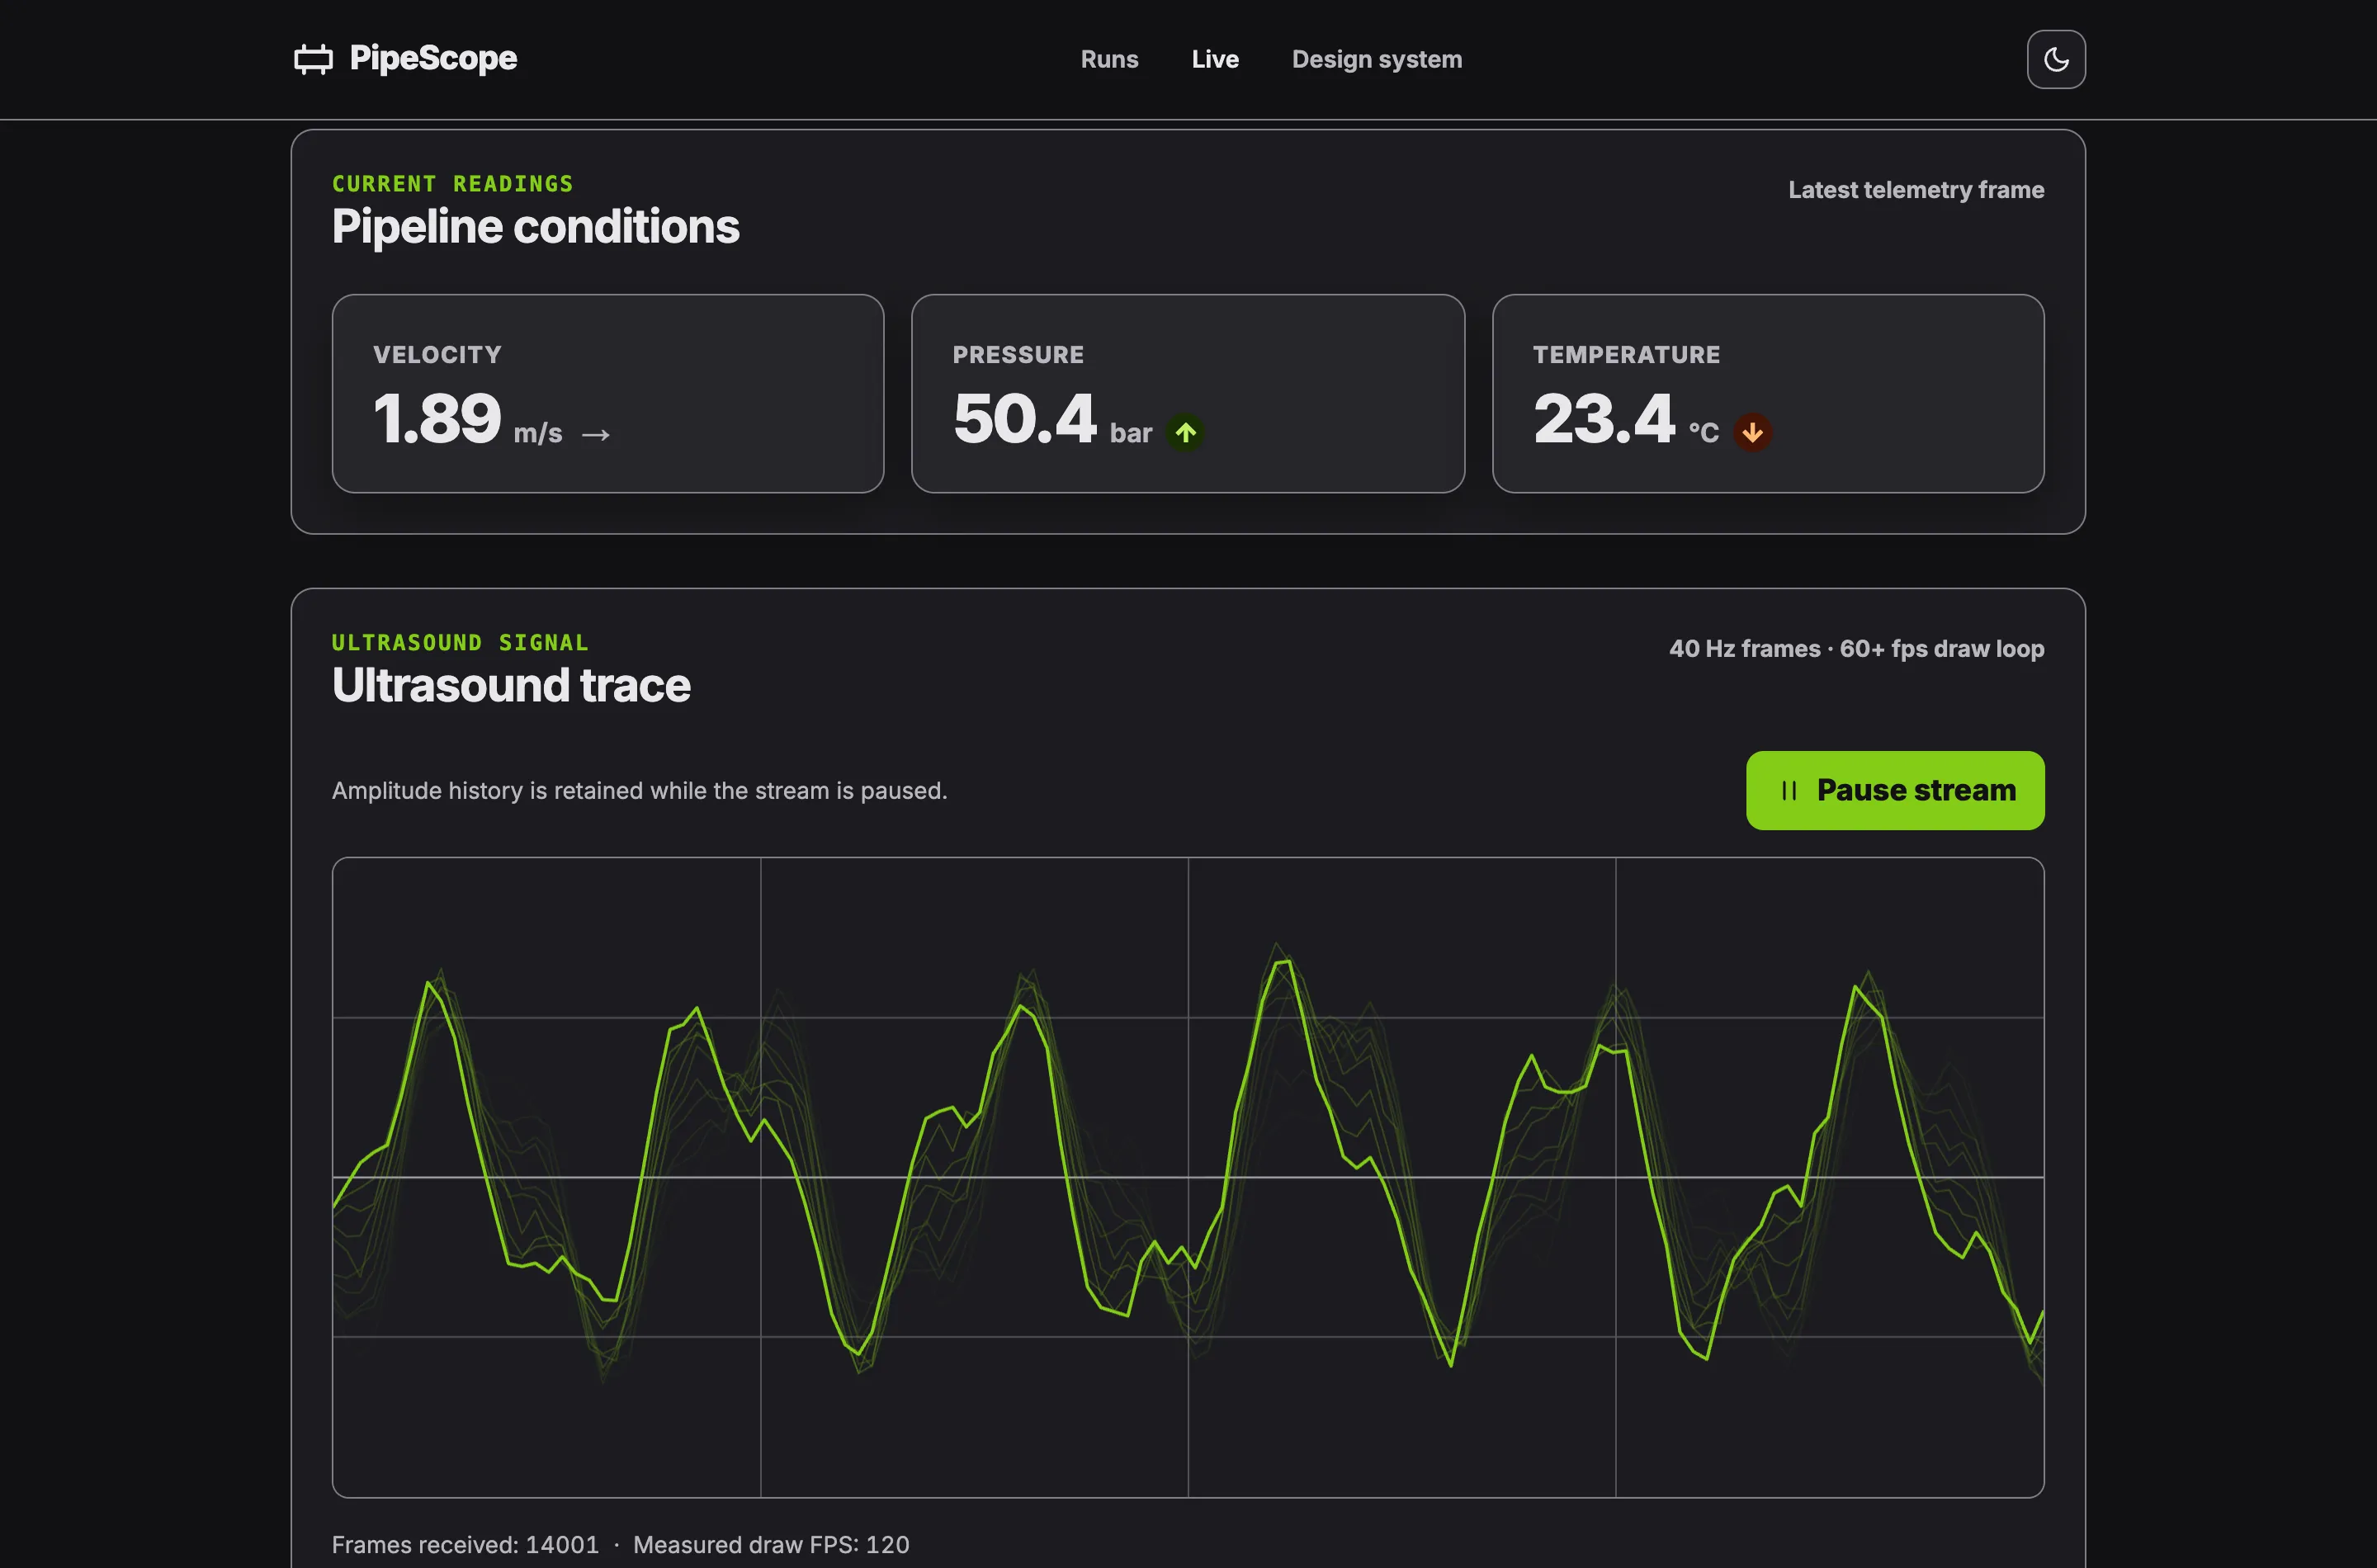2377x1568 pixels.
Task: Click the 40 Hz frames draw loop note
Action: click(x=1856, y=649)
